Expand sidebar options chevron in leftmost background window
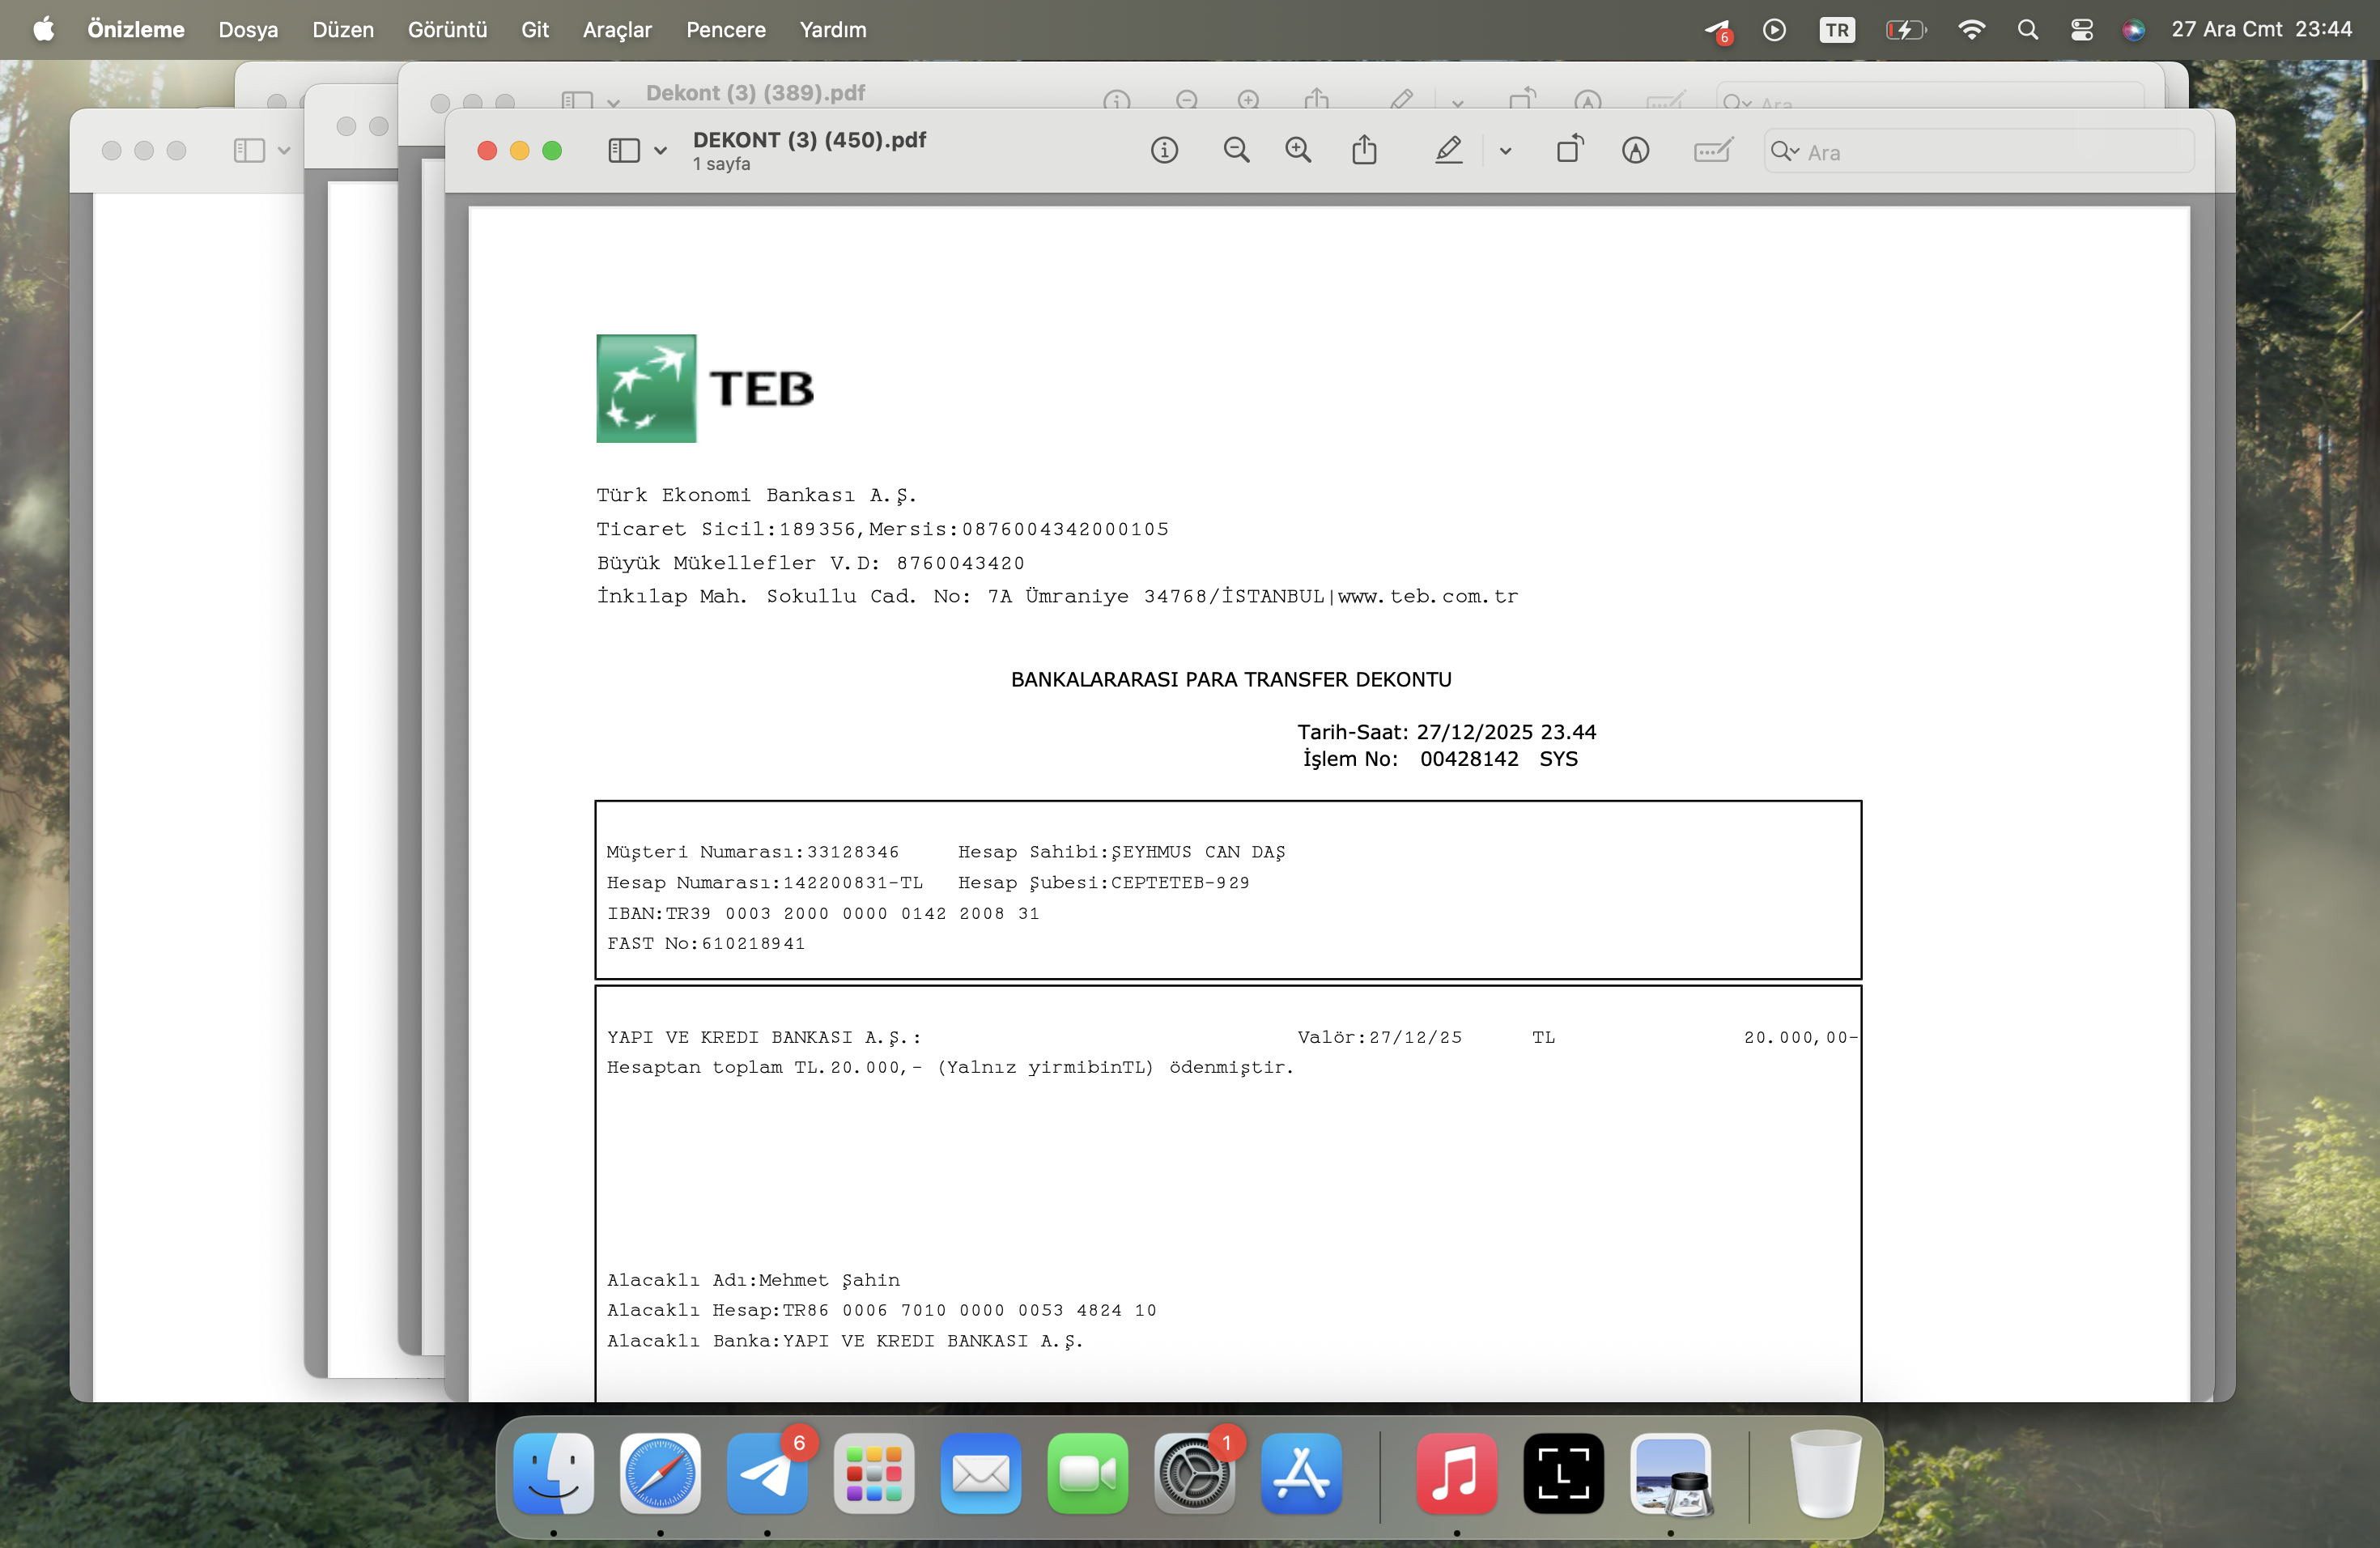2380x1548 pixels. [284, 152]
